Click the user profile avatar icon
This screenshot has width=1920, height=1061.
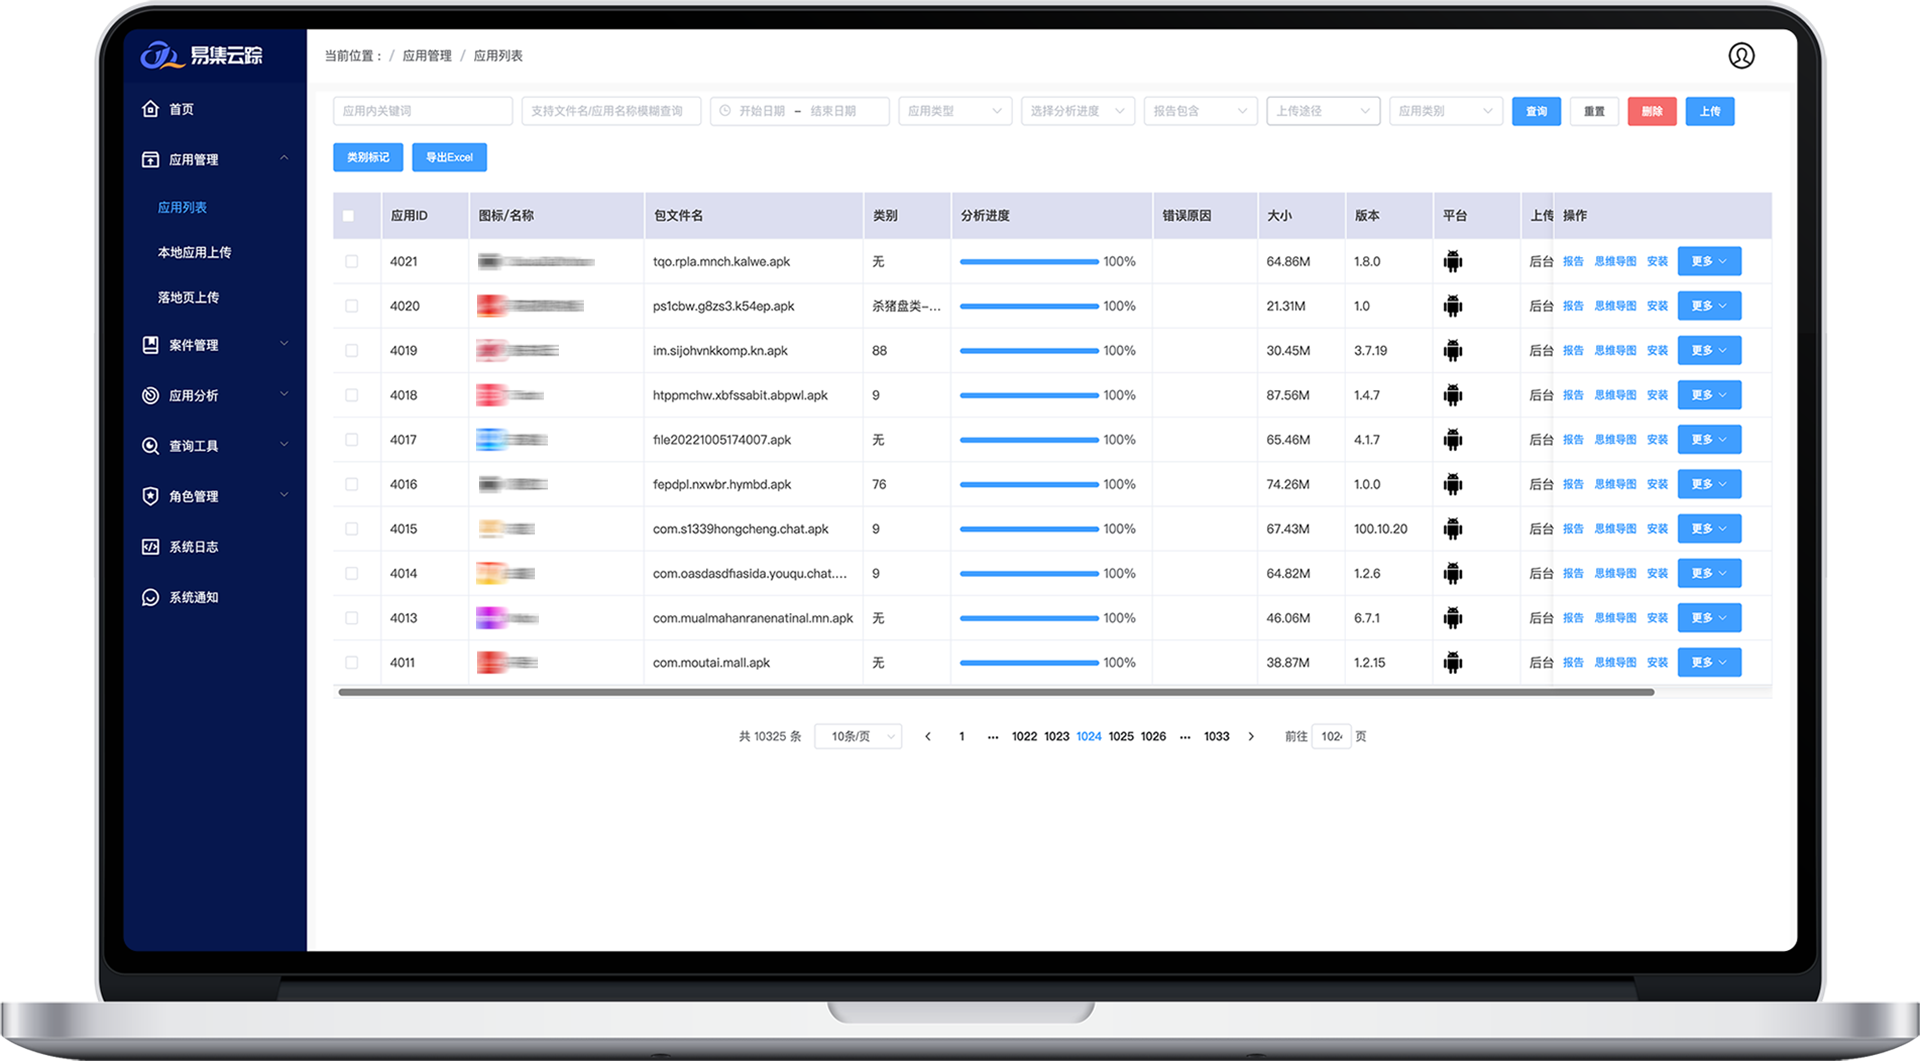pos(1741,56)
